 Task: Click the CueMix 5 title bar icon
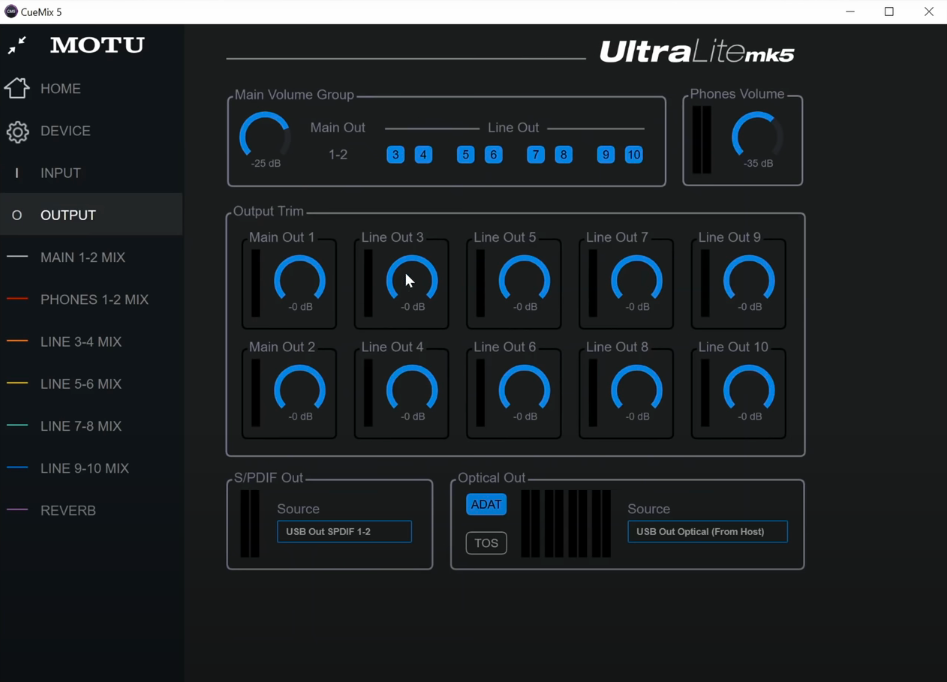tap(11, 12)
